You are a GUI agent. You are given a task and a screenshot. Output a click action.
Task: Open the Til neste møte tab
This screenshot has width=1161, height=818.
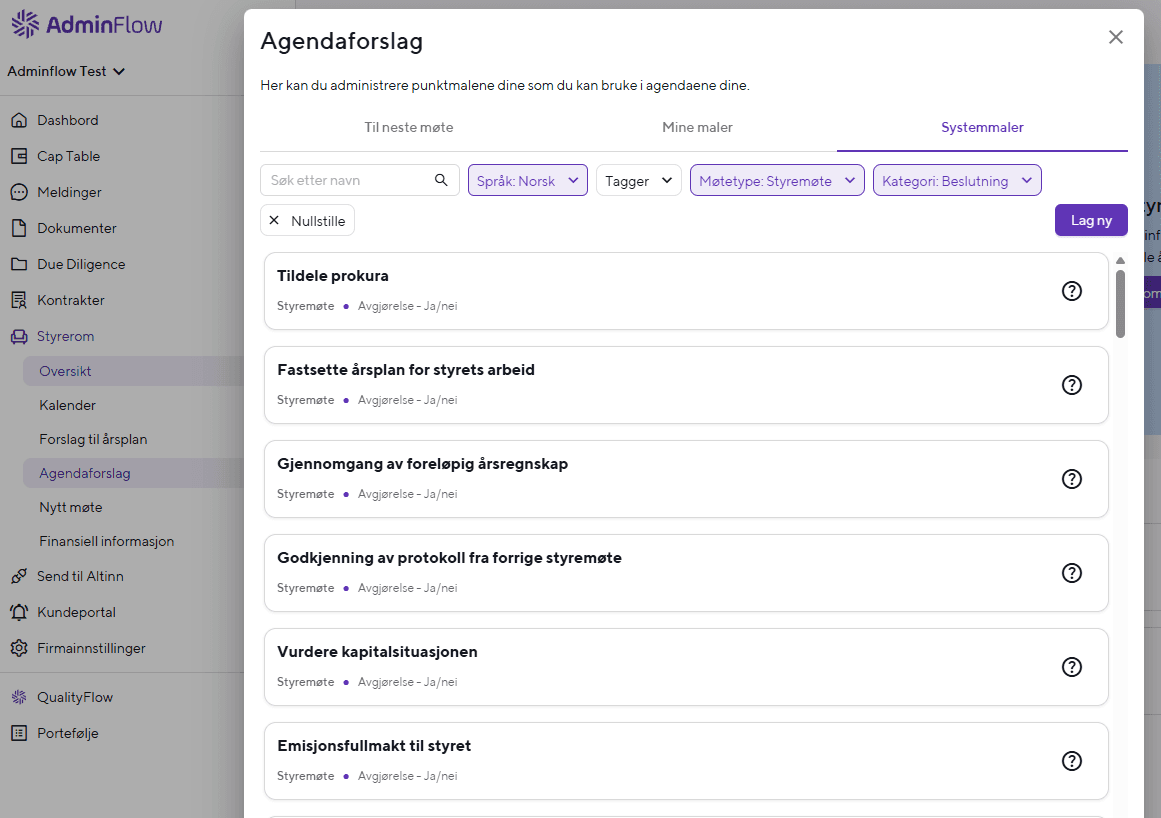coord(409,127)
